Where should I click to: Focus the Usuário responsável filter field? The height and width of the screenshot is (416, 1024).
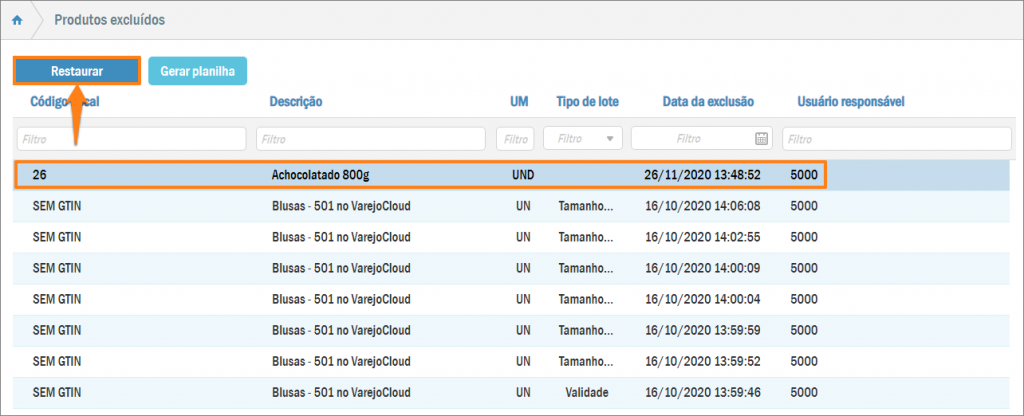click(896, 138)
